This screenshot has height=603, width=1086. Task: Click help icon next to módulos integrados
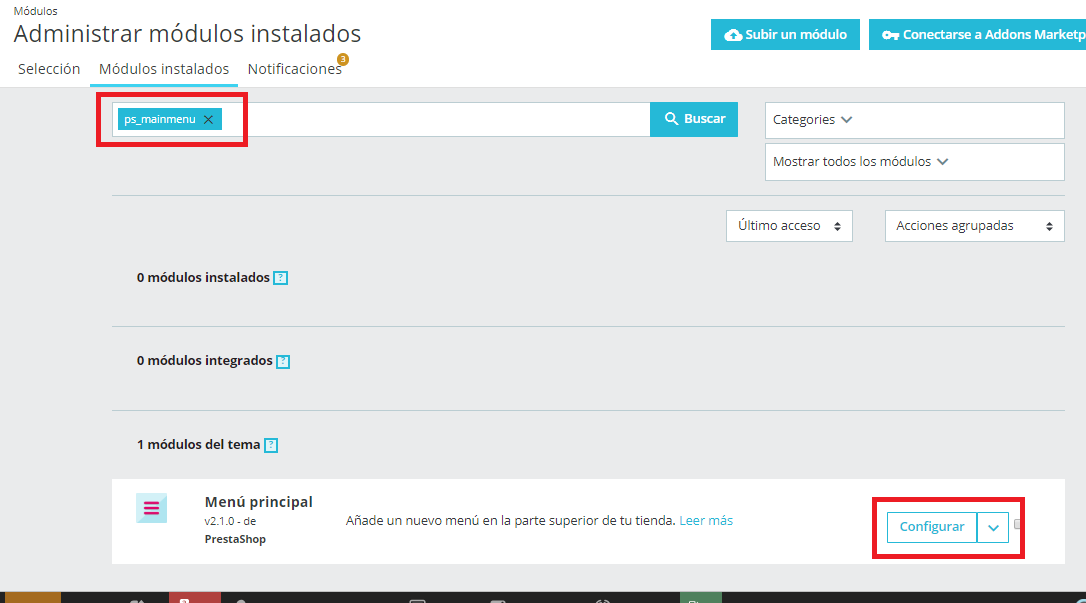pyautogui.click(x=283, y=361)
